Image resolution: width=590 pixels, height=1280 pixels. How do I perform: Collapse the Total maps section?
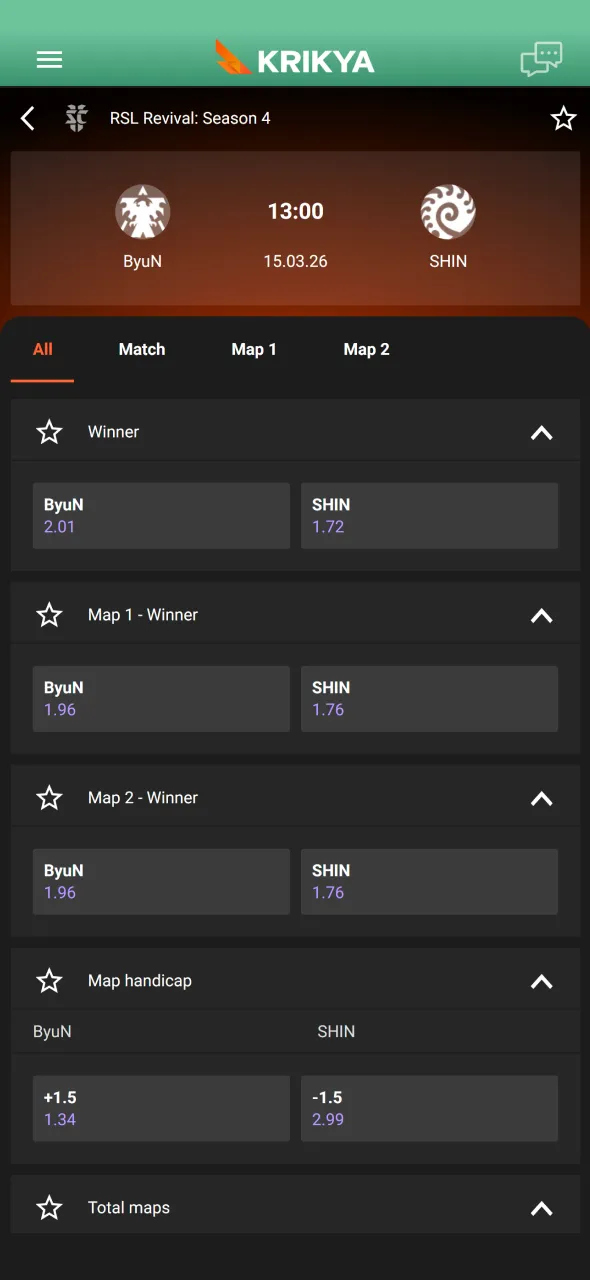coord(541,1207)
